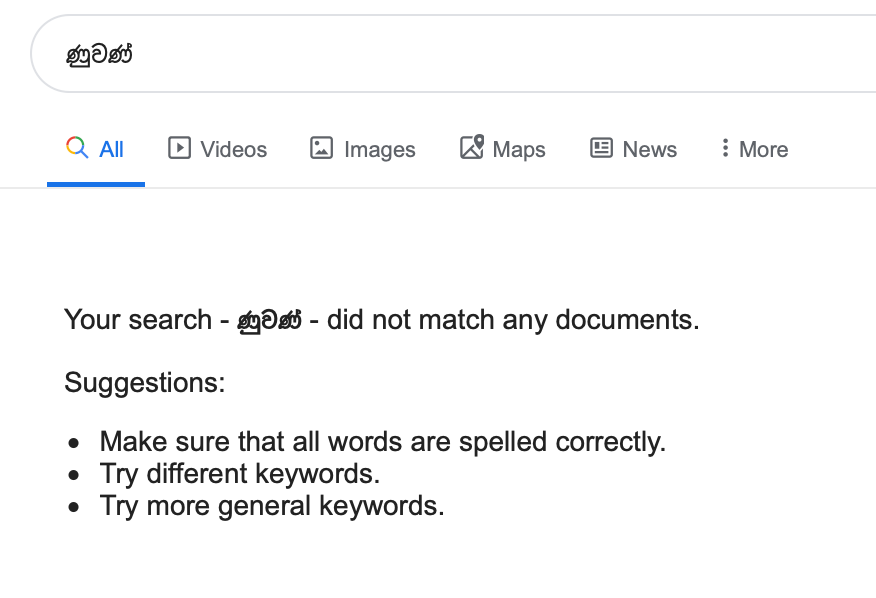This screenshot has width=876, height=598.
Task: Switch to the Videos tab label
Action: [x=234, y=150]
